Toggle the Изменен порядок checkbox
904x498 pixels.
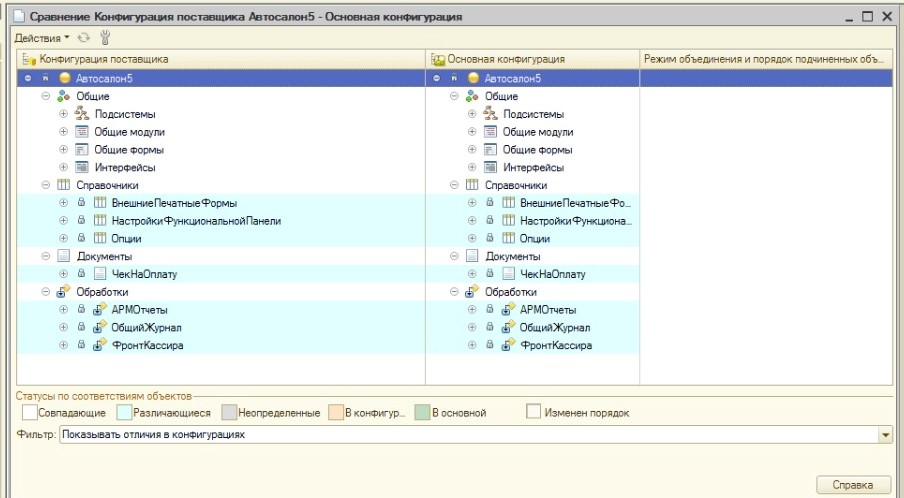(534, 412)
